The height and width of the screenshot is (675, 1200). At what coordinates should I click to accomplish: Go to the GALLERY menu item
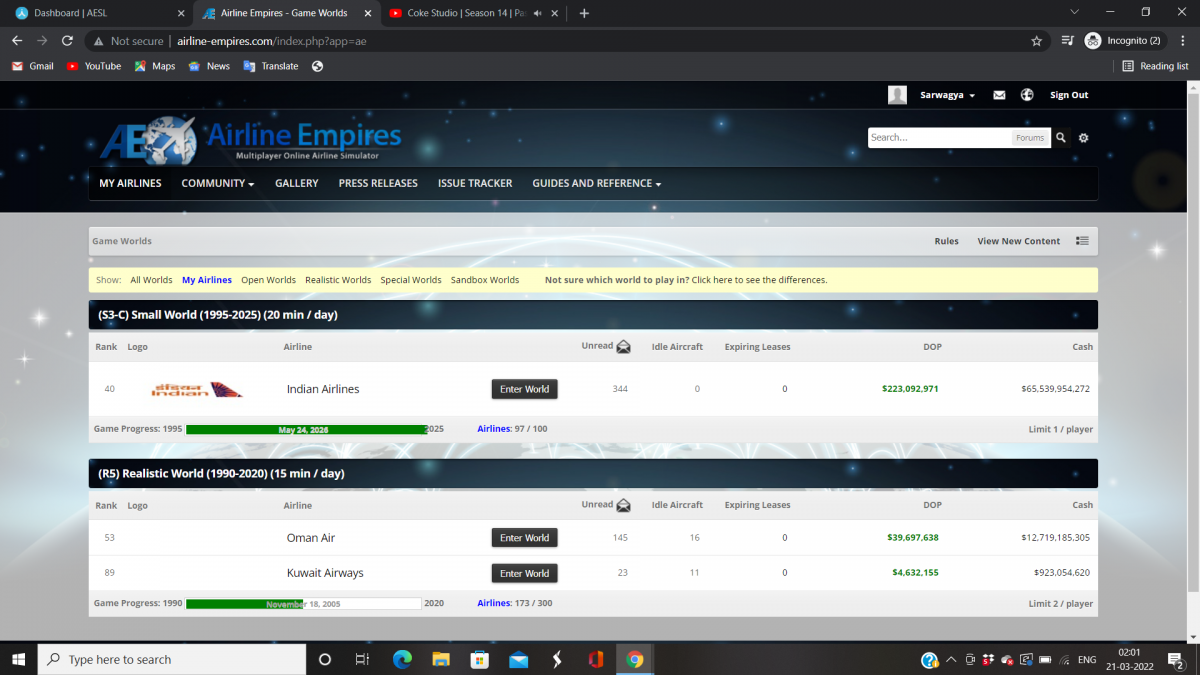tap(297, 184)
